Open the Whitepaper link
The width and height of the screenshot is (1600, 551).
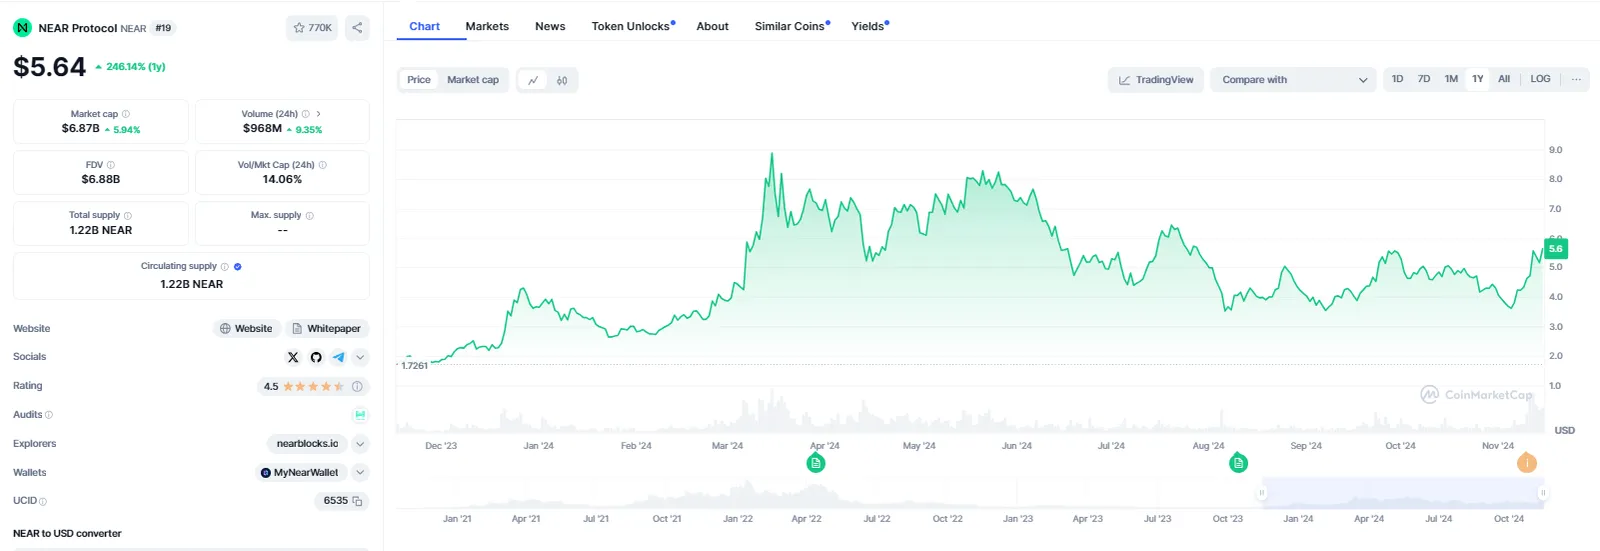click(327, 328)
